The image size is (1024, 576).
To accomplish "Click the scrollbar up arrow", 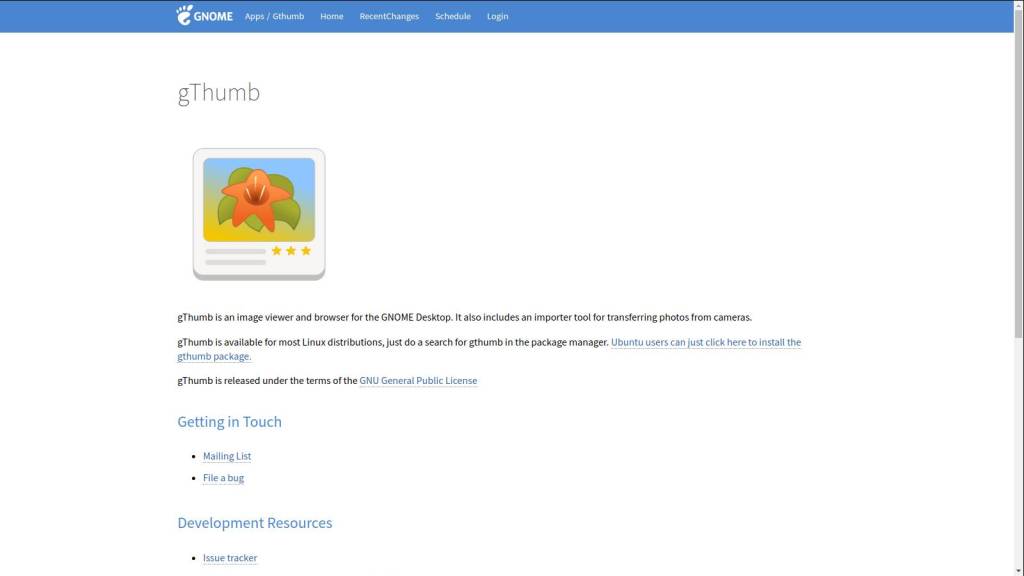I will 1018,4.
